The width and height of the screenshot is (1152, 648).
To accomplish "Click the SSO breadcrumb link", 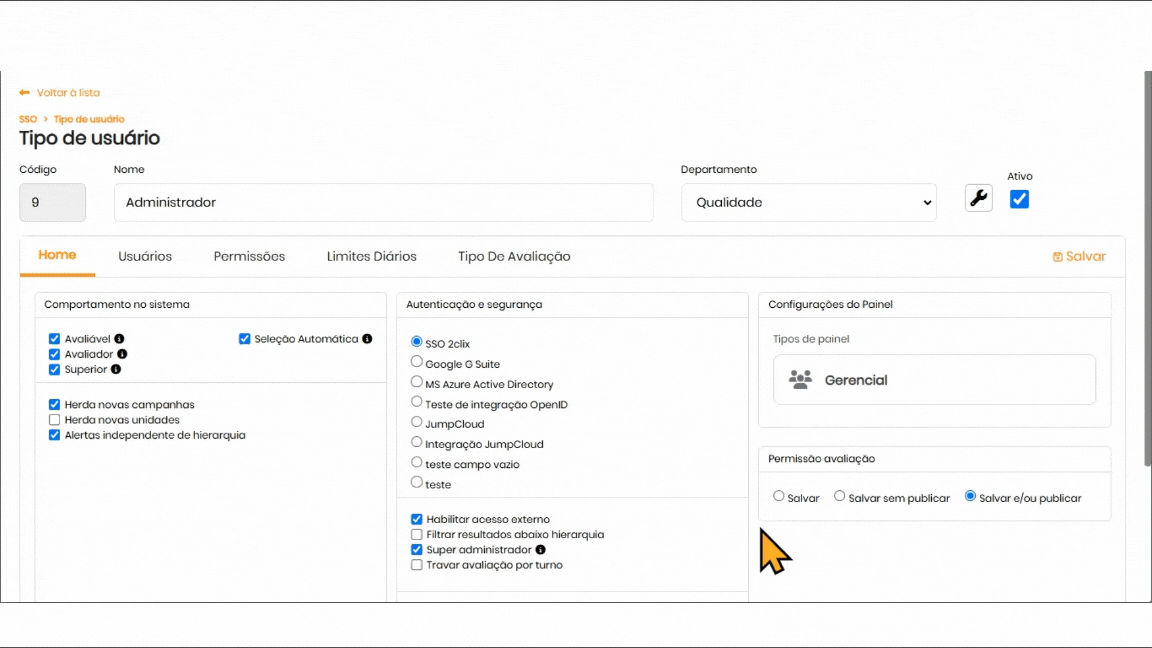I will pos(28,119).
